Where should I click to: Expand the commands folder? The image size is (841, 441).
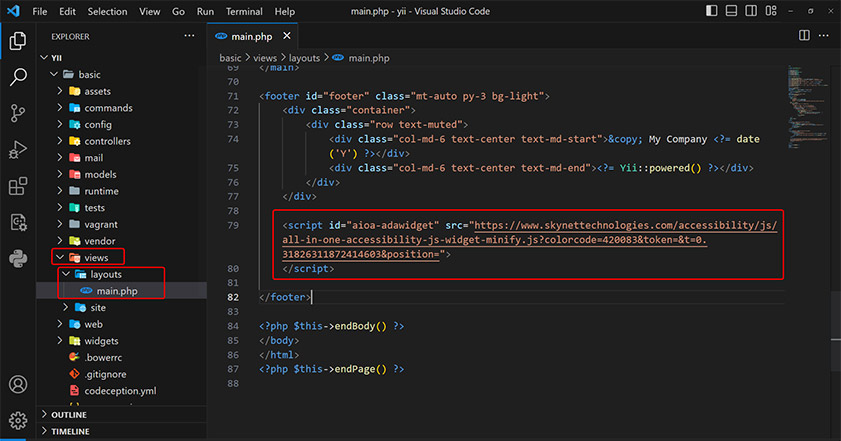tap(121, 107)
